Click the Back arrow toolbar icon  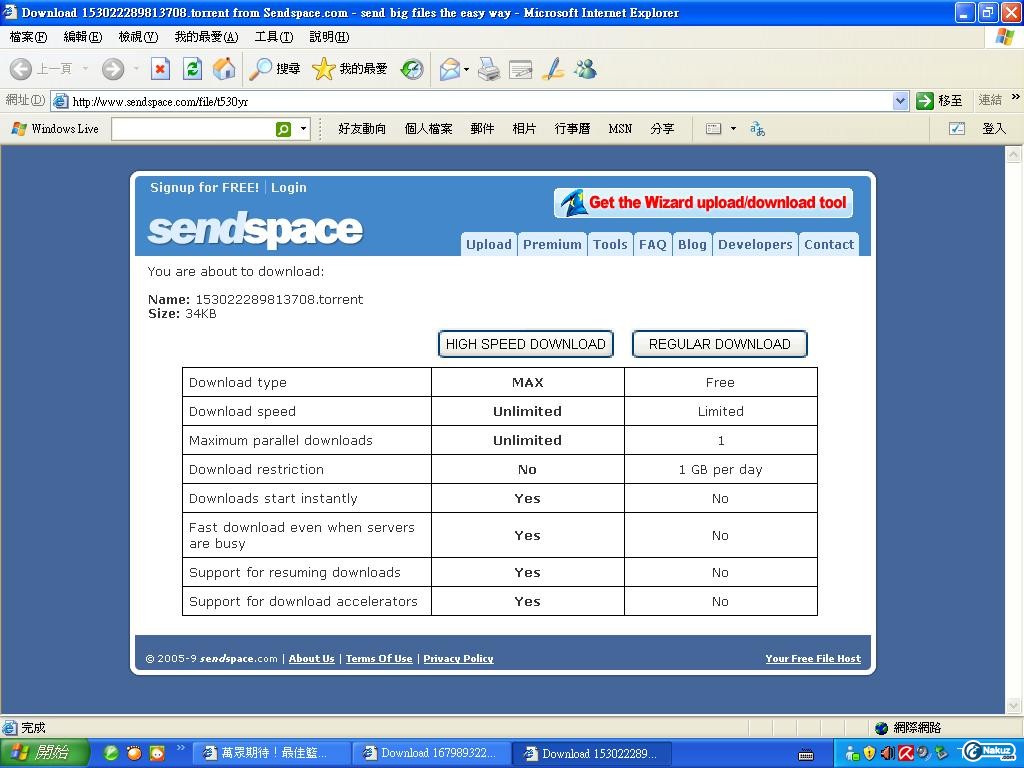click(x=21, y=69)
